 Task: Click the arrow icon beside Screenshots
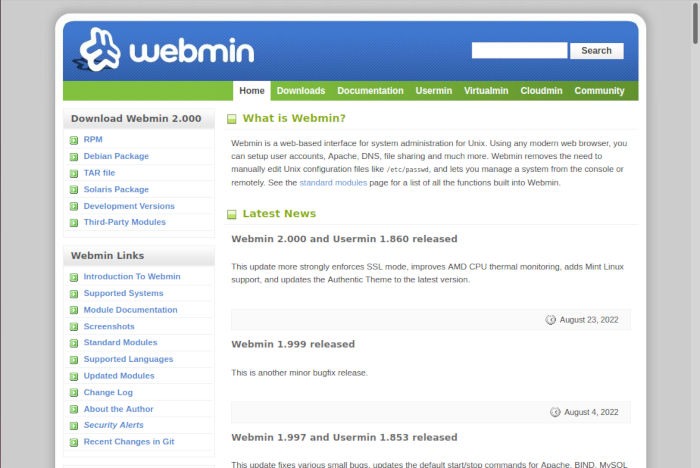coord(74,327)
